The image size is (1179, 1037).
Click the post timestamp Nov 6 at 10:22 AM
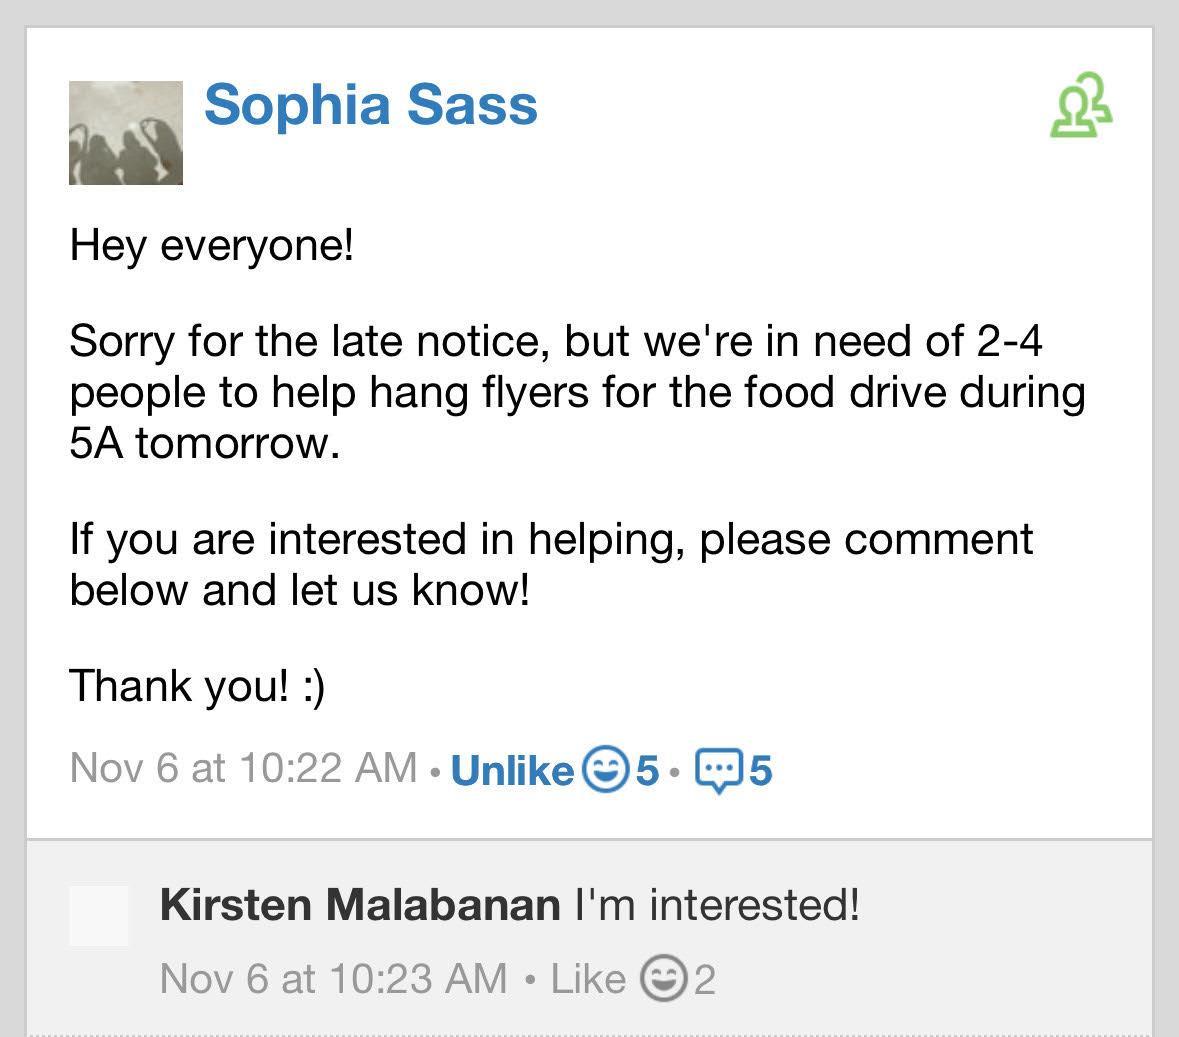pos(243,768)
